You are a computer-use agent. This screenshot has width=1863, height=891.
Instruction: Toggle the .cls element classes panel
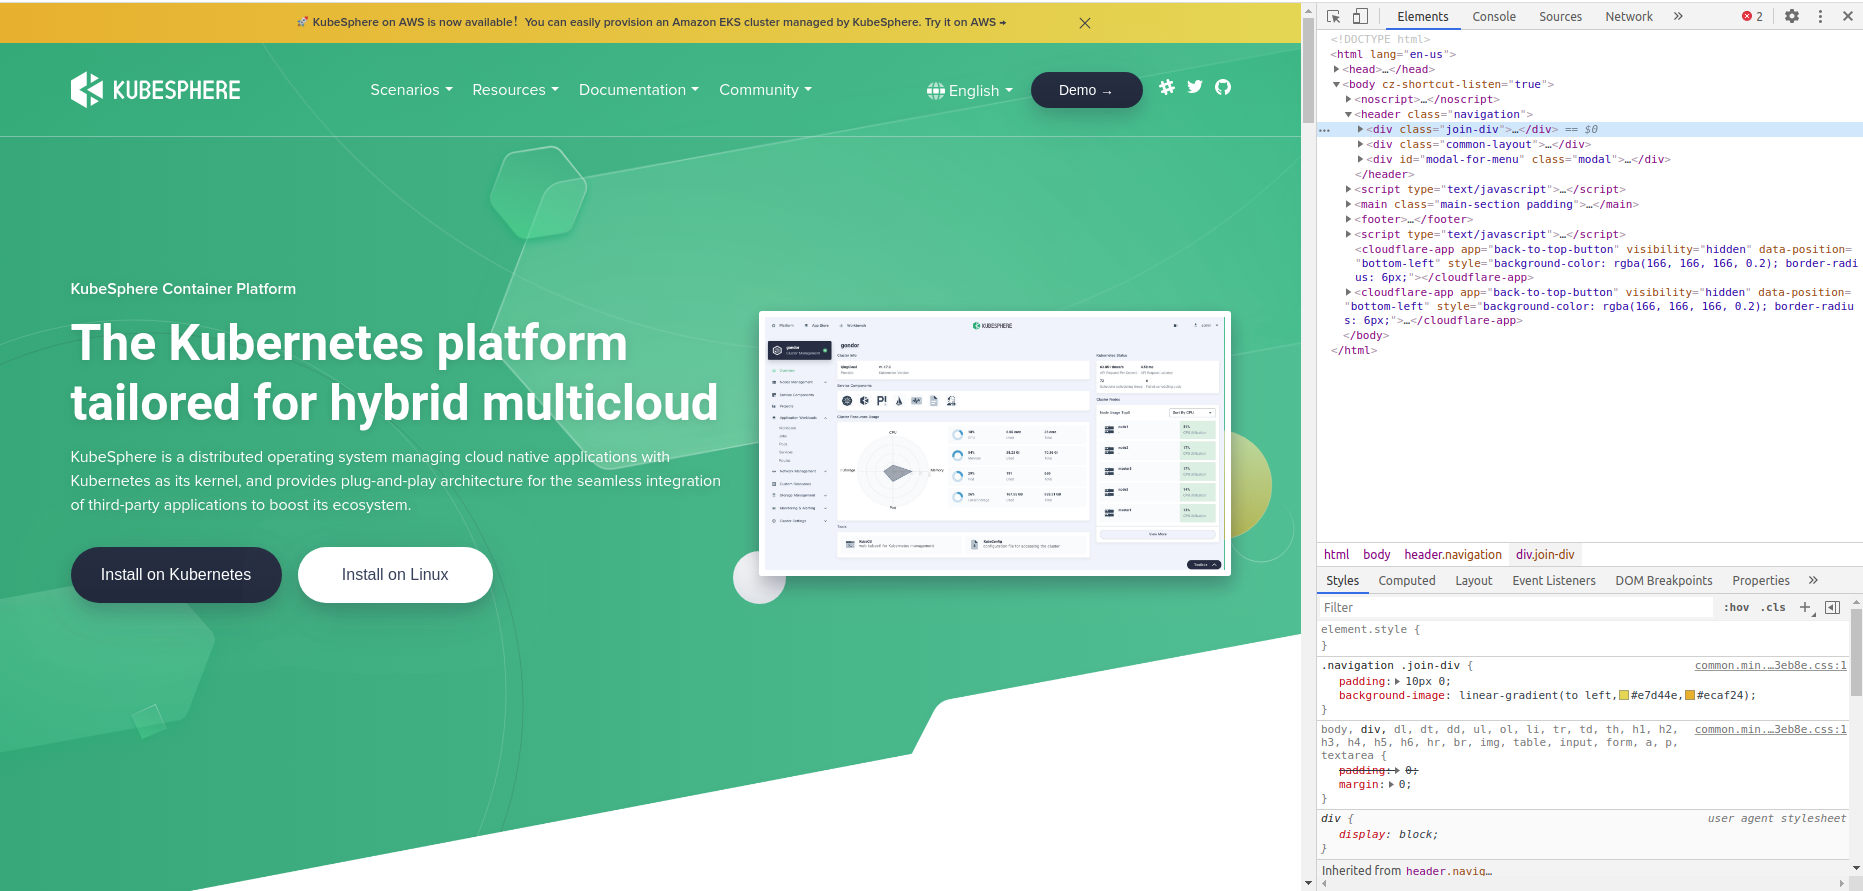point(1775,607)
